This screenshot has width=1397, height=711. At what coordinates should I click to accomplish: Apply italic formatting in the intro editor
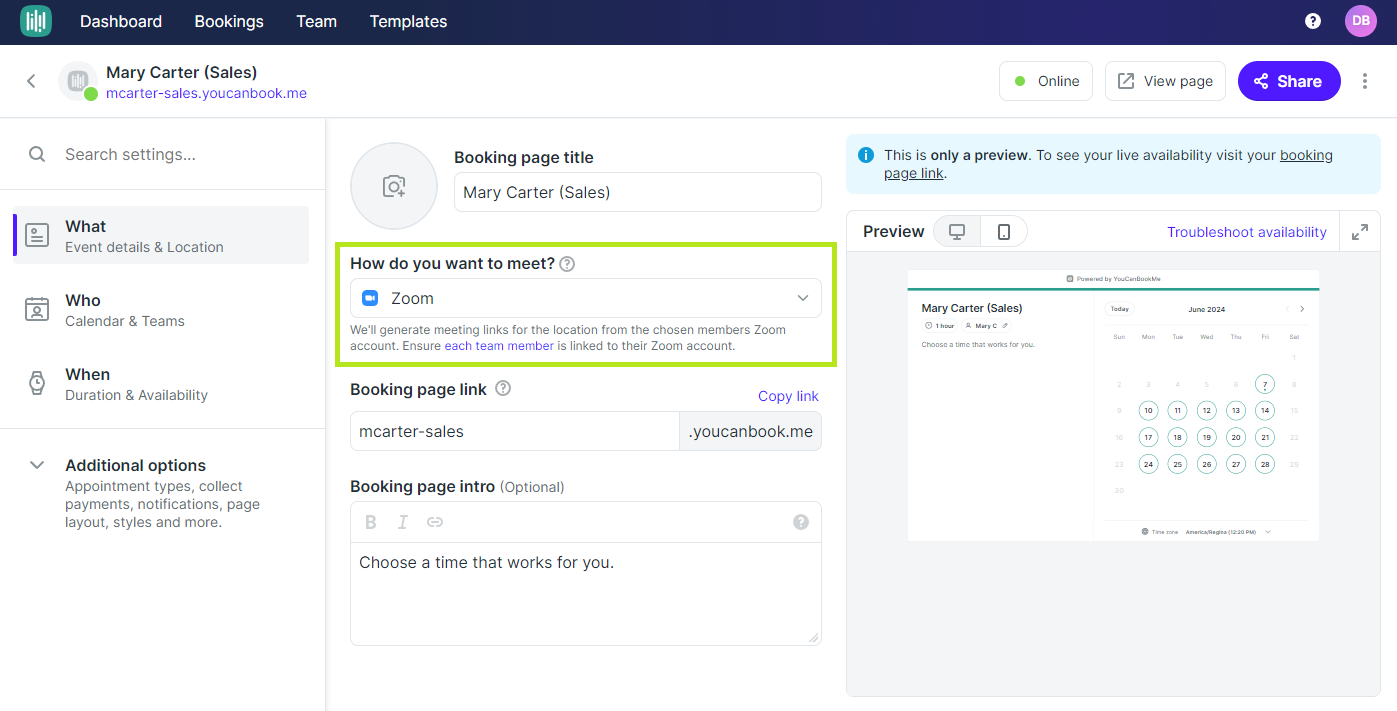point(403,522)
